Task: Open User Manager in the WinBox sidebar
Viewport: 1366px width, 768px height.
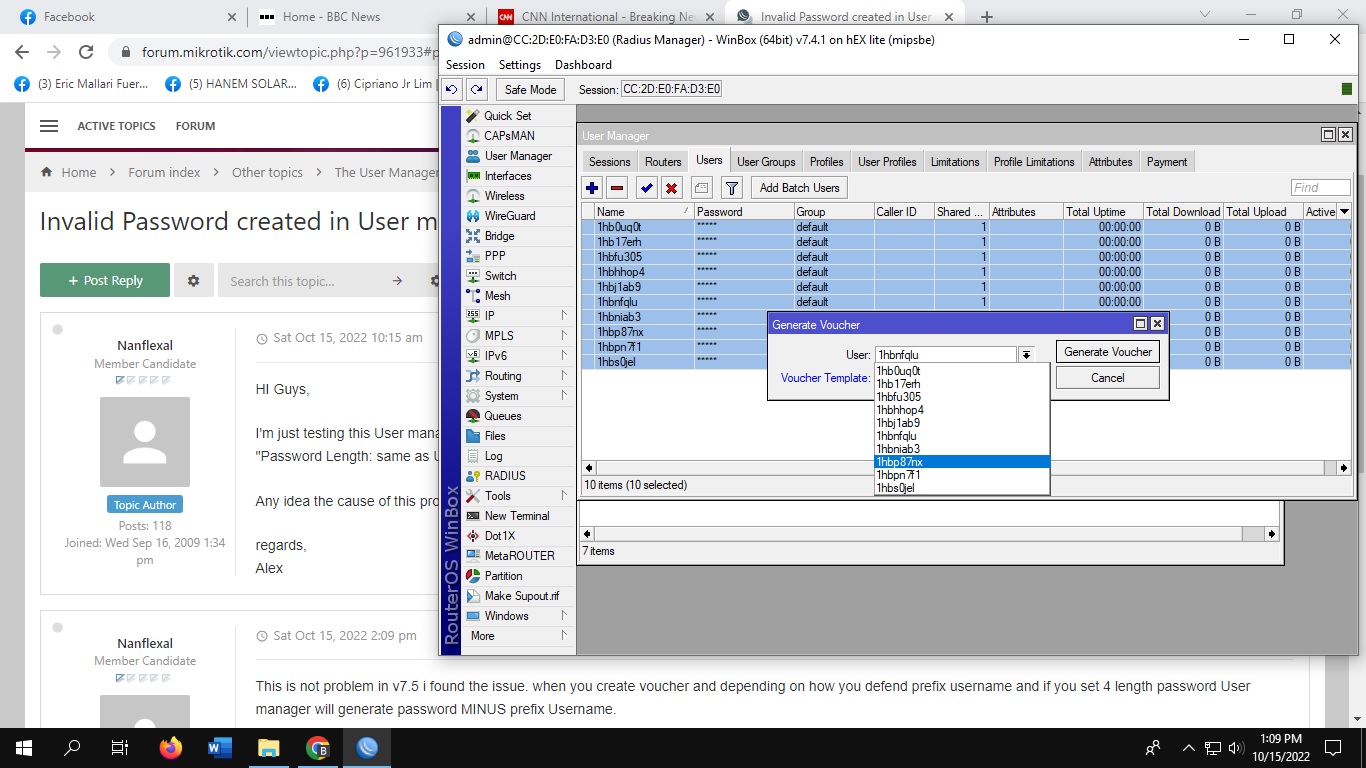Action: tap(518, 156)
